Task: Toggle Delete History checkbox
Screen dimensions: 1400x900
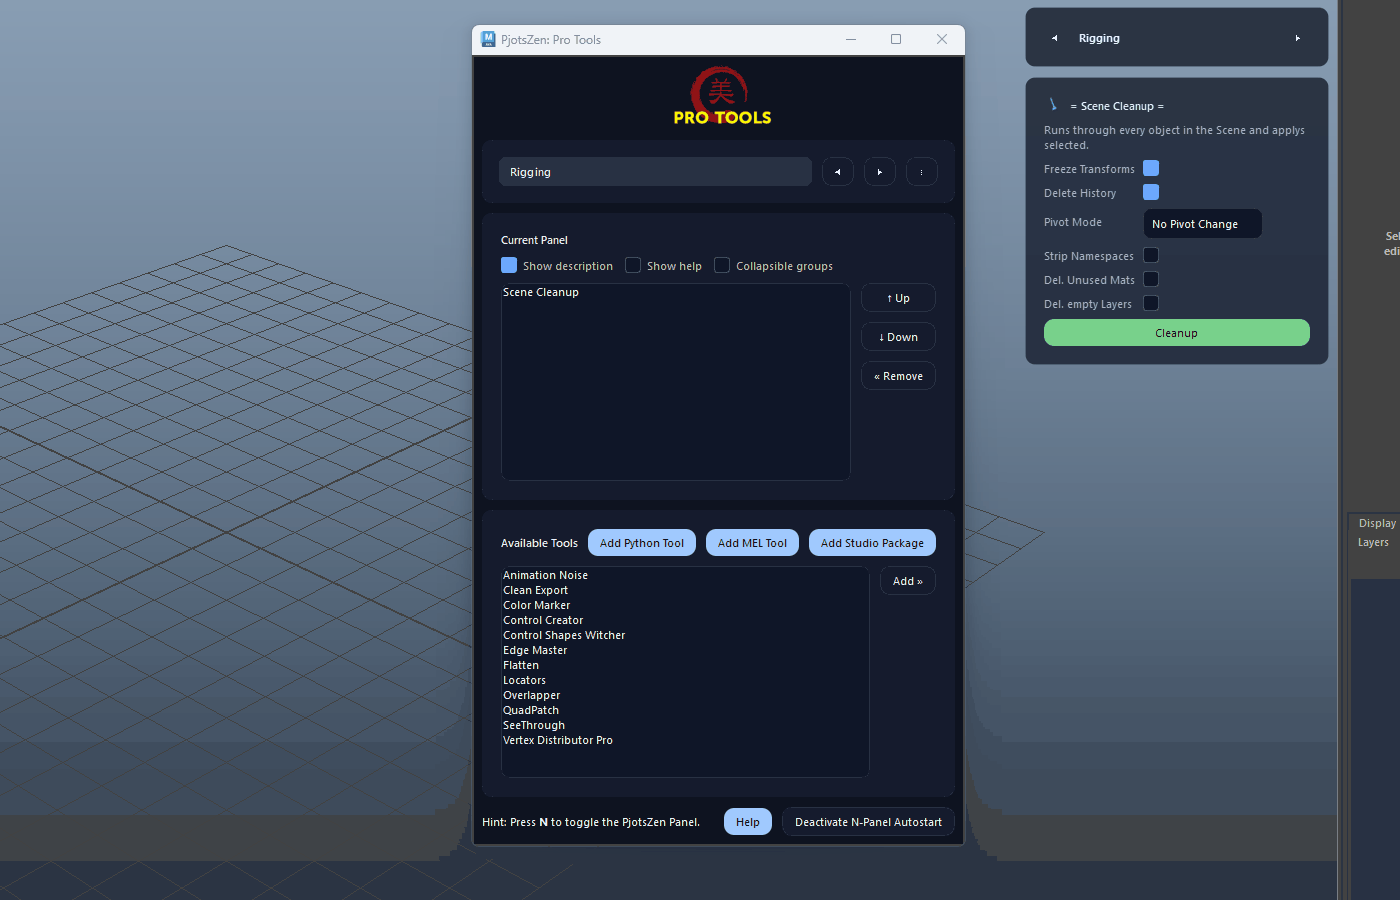Action: (x=1151, y=192)
